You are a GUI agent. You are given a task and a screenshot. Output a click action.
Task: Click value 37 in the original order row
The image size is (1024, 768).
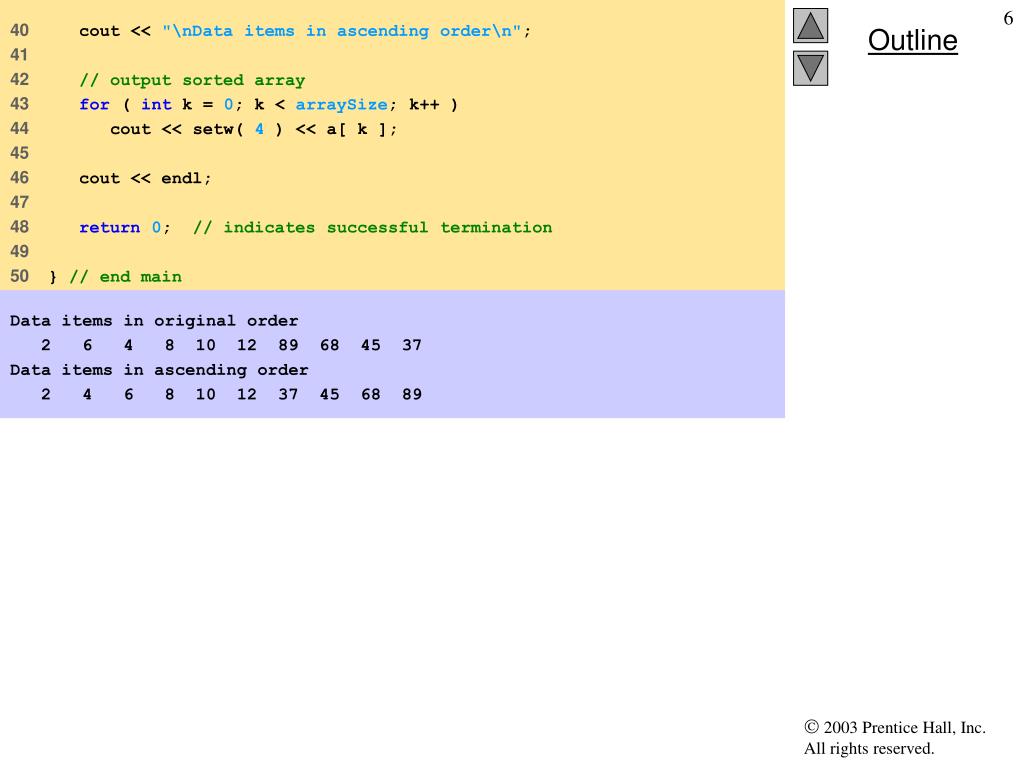coord(411,345)
